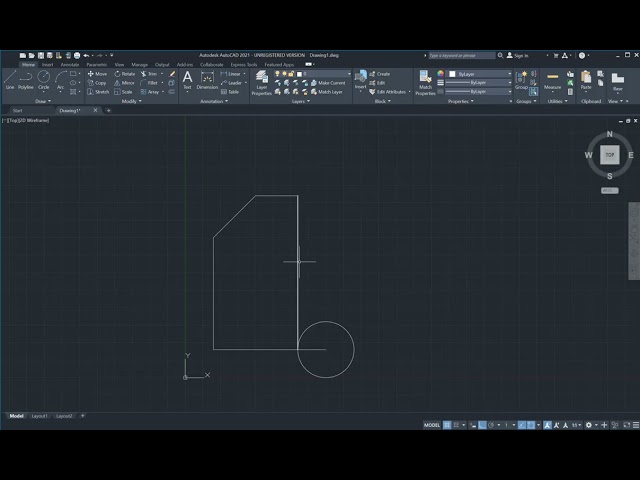Toggle Clean Screen icon in status bar
The width and height of the screenshot is (640, 480).
[x=627, y=425]
